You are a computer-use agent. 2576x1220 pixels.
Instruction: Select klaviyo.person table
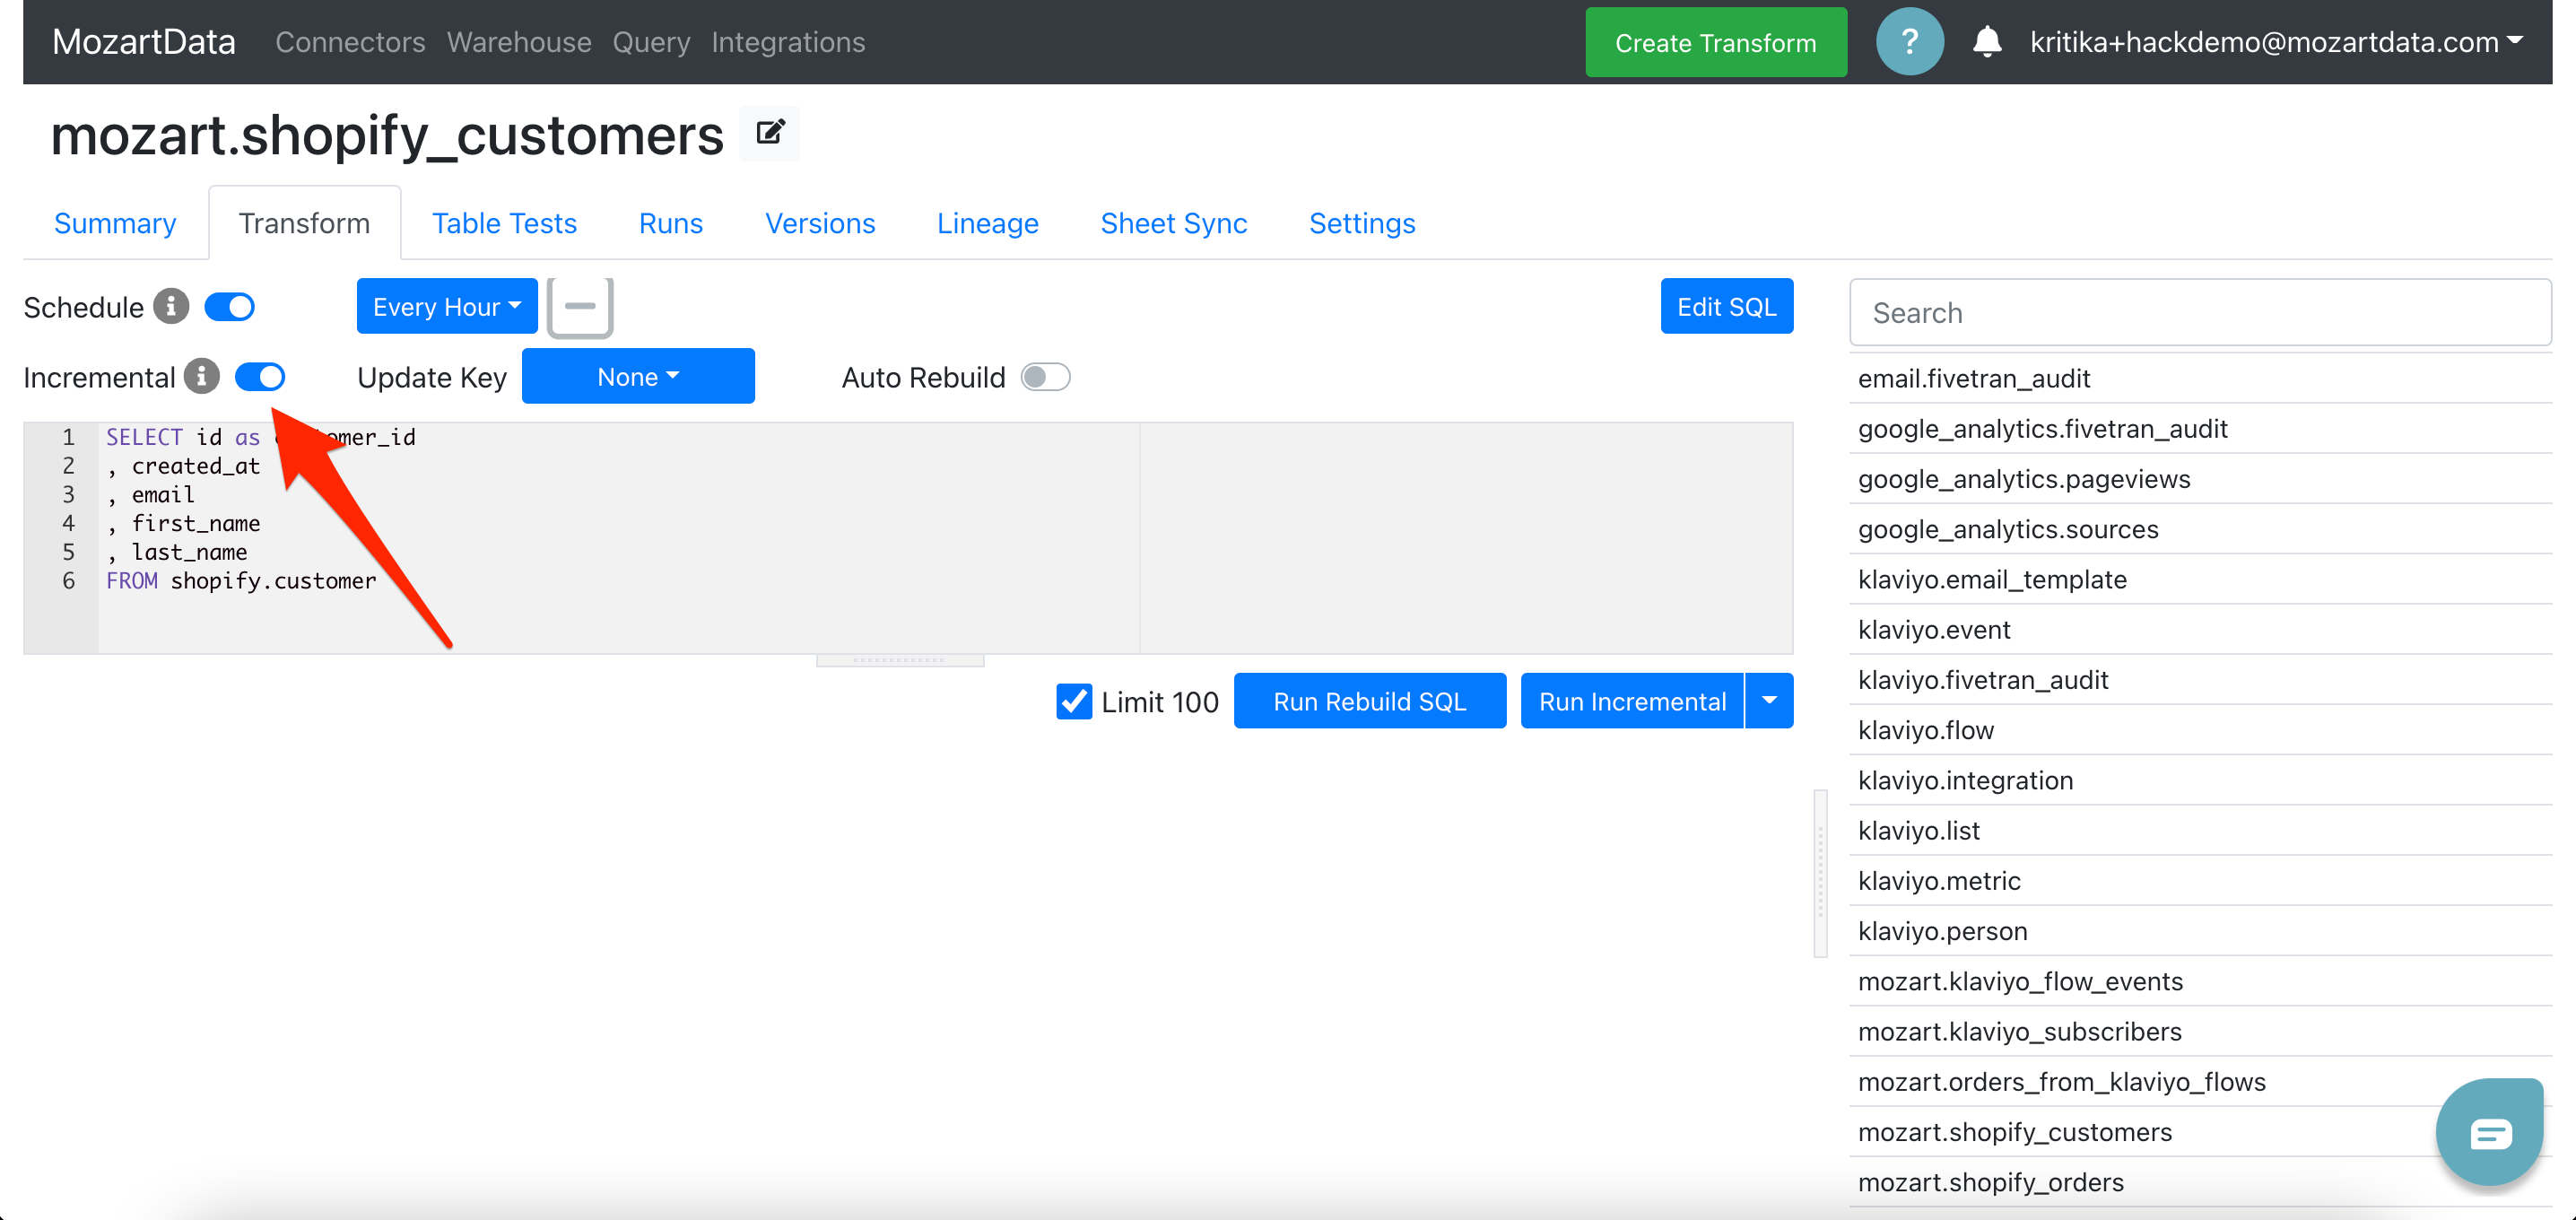click(x=2200, y=930)
